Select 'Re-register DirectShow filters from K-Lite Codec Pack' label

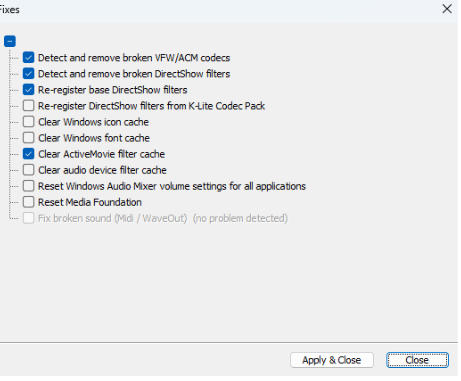pos(151,106)
